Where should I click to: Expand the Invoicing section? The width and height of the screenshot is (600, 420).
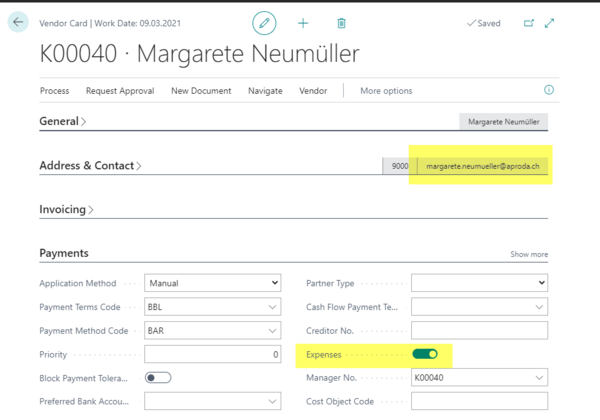coord(66,210)
